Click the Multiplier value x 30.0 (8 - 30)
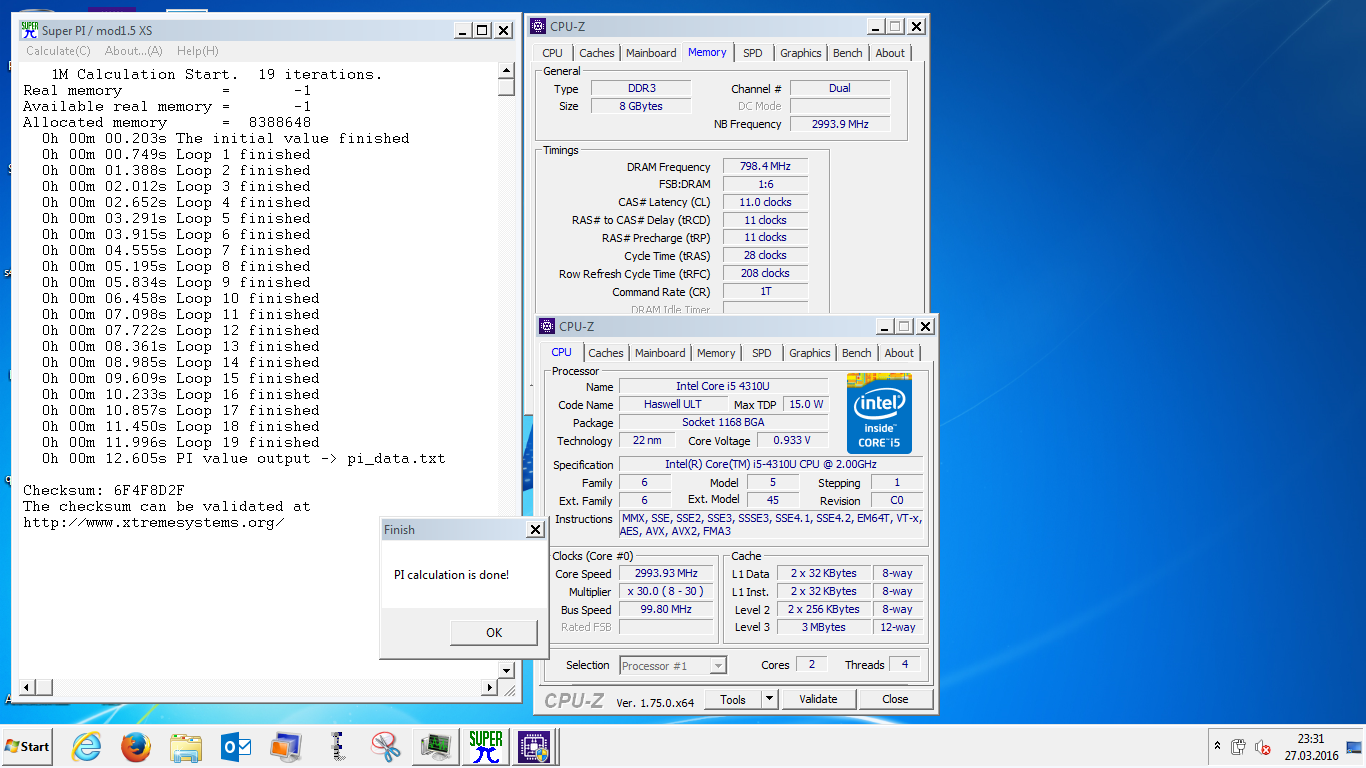The image size is (1366, 768). click(x=666, y=592)
